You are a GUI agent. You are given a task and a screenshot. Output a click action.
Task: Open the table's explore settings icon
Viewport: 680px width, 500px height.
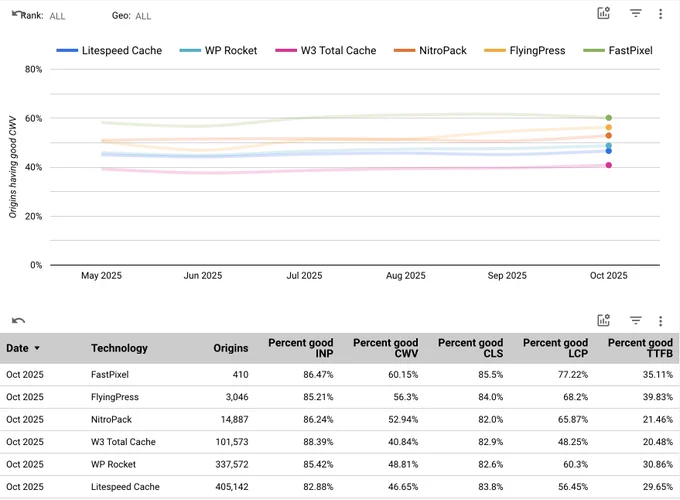click(604, 320)
